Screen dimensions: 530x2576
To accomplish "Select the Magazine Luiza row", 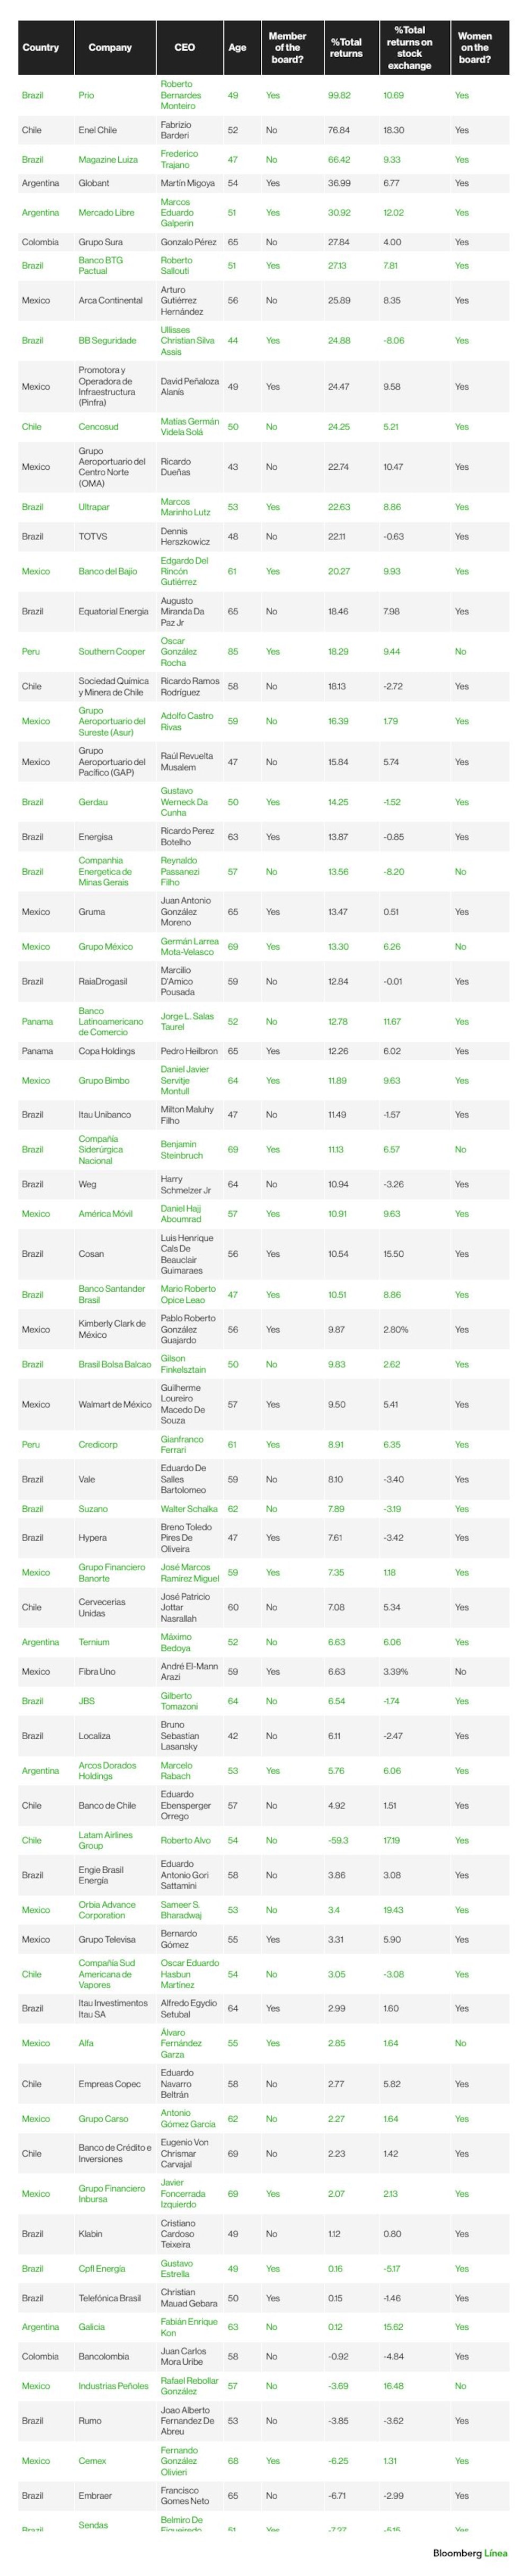I will point(263,159).
